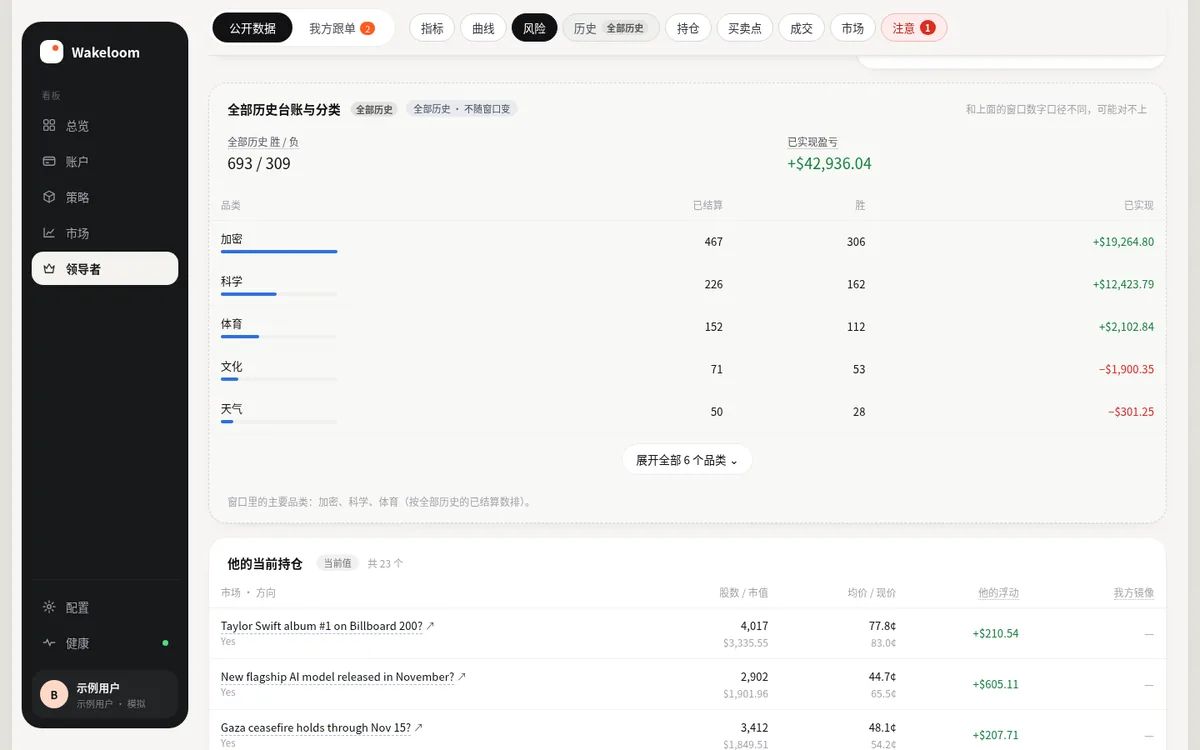Image resolution: width=1200 pixels, height=750 pixels.
Task: Open 策略 via its cube icon
Action: [x=49, y=197]
